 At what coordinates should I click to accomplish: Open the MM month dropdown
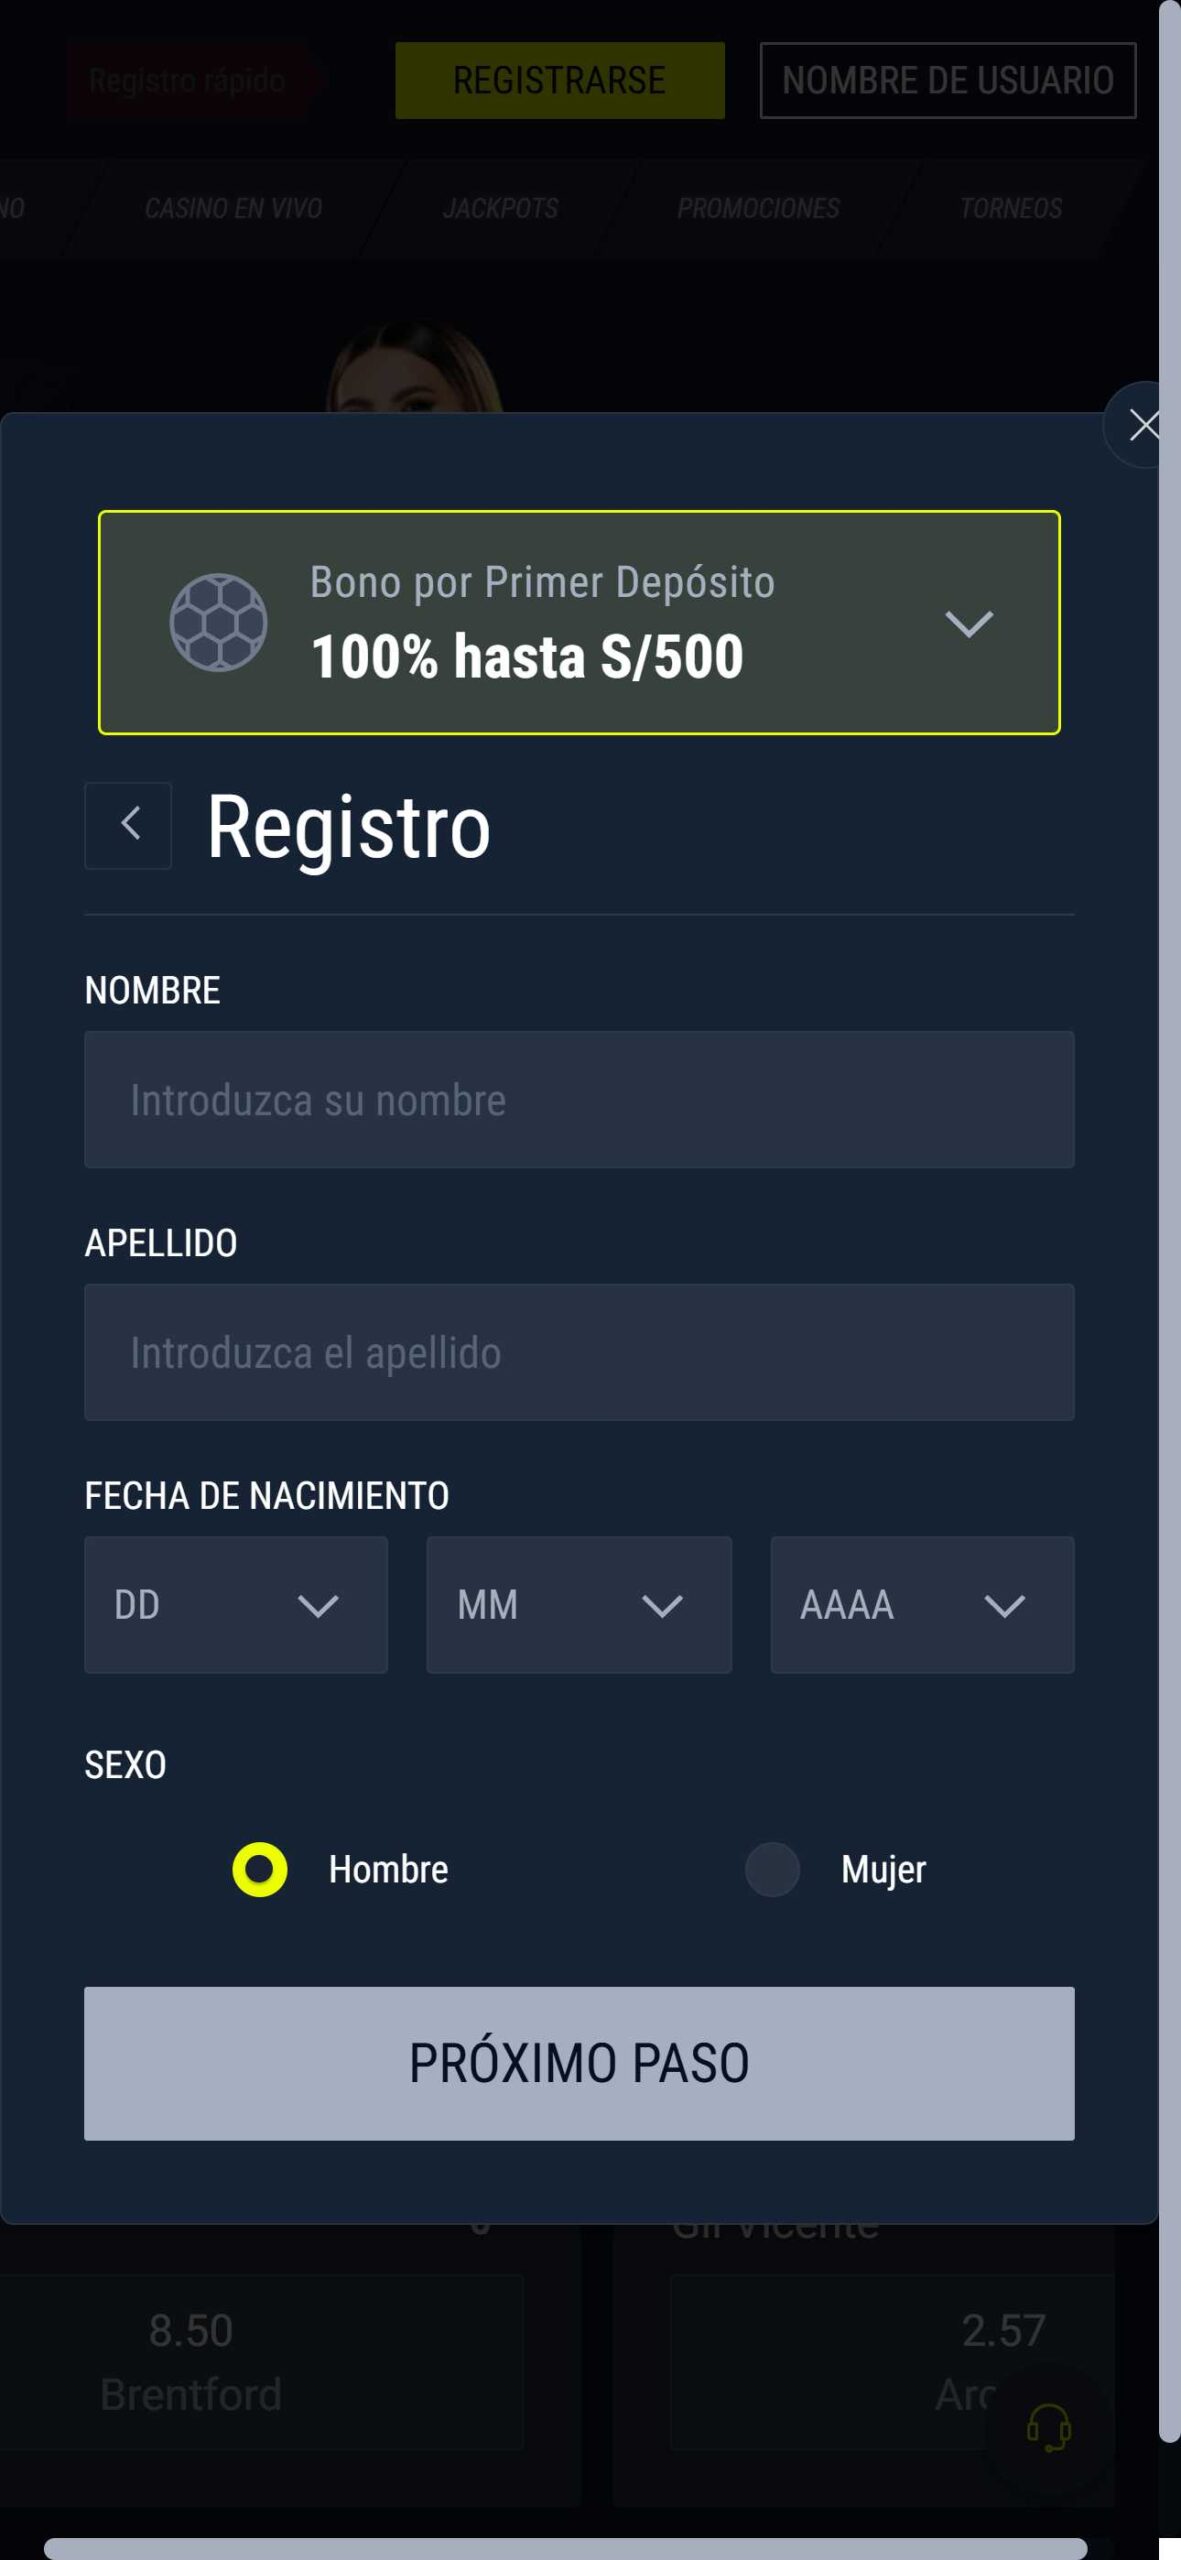(x=579, y=1605)
